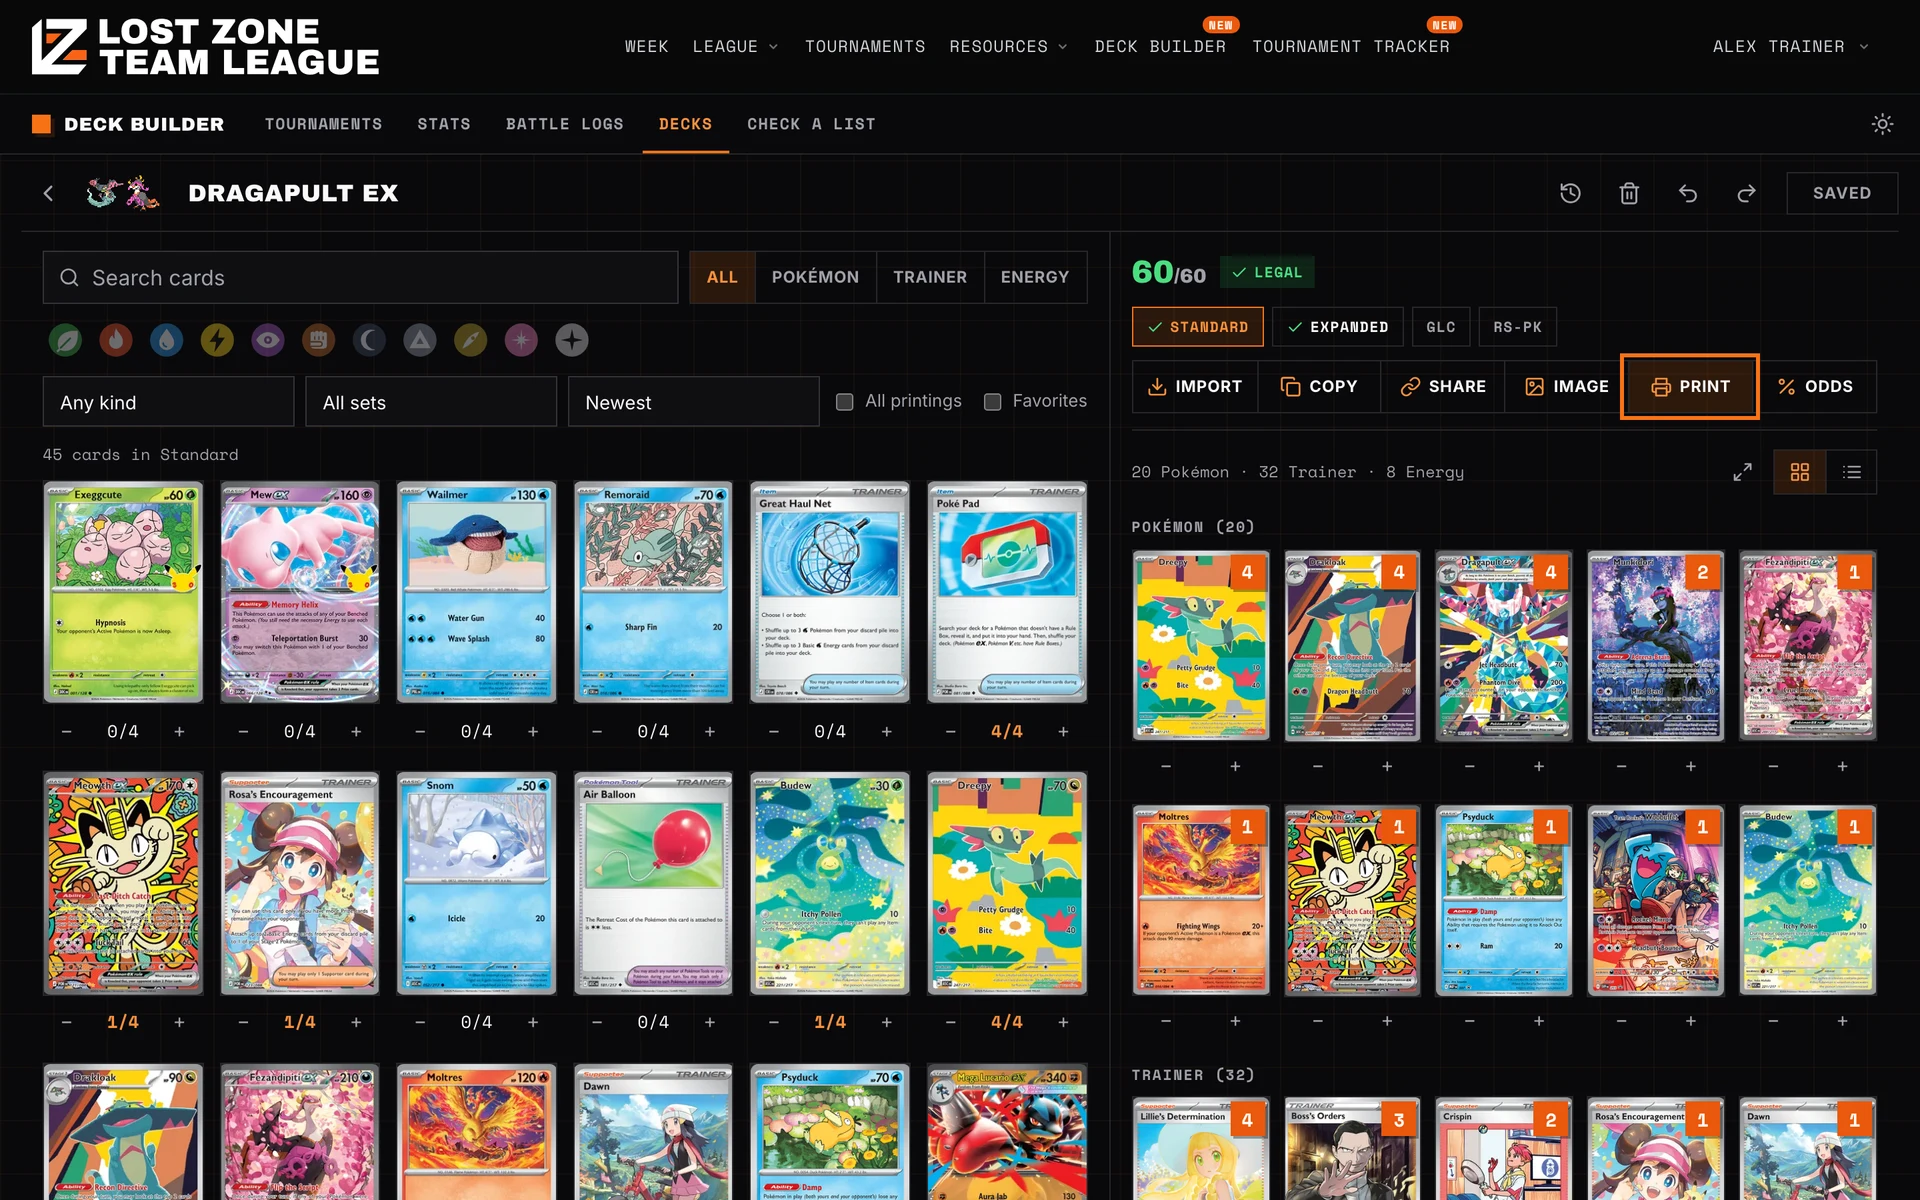Toggle light theme sun icon

click(x=1882, y=124)
